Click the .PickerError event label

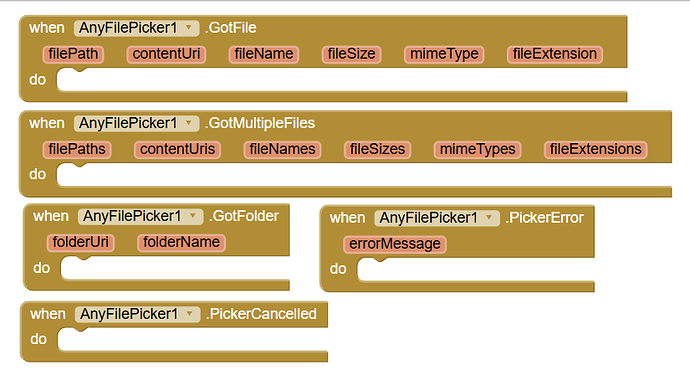544,217
